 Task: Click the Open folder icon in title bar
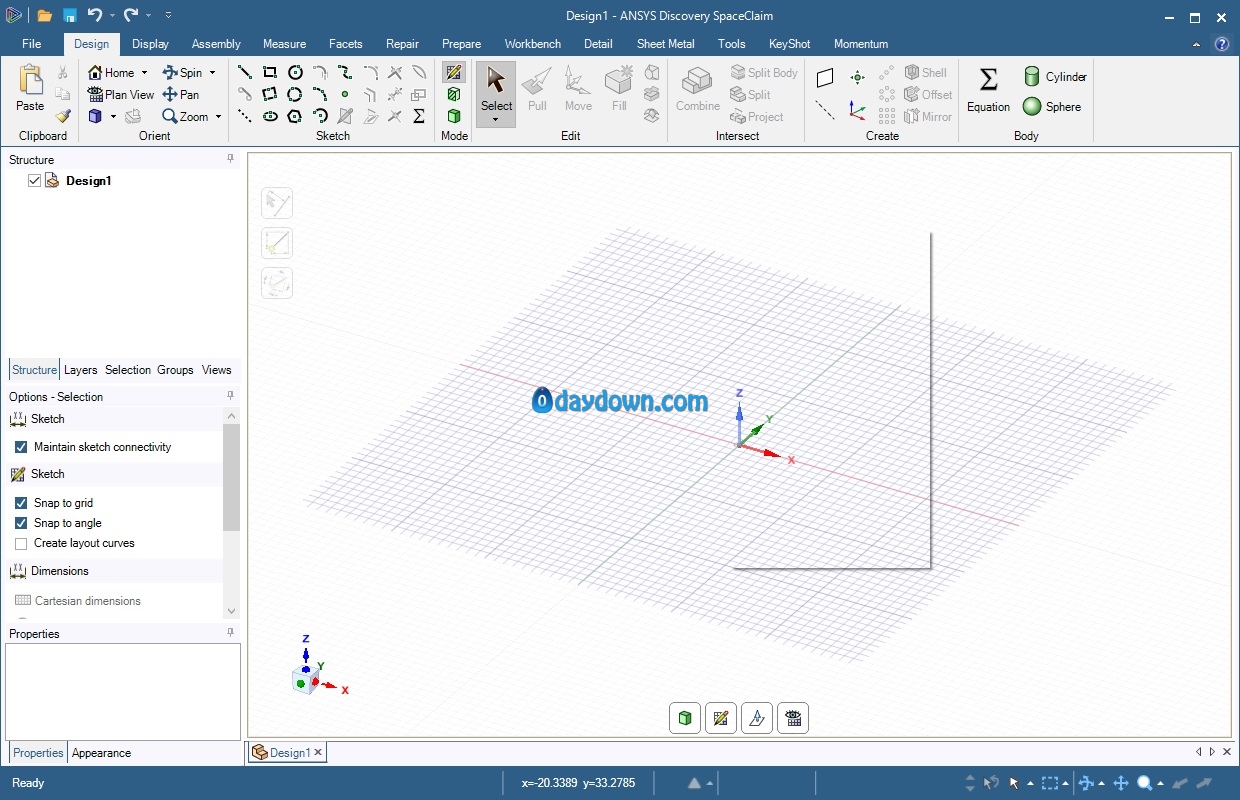click(44, 16)
